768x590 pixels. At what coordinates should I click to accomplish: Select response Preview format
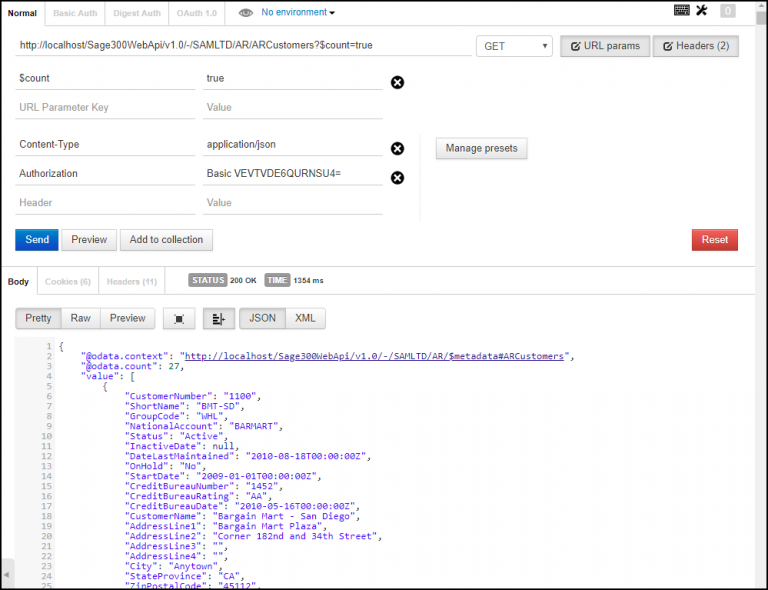[127, 318]
